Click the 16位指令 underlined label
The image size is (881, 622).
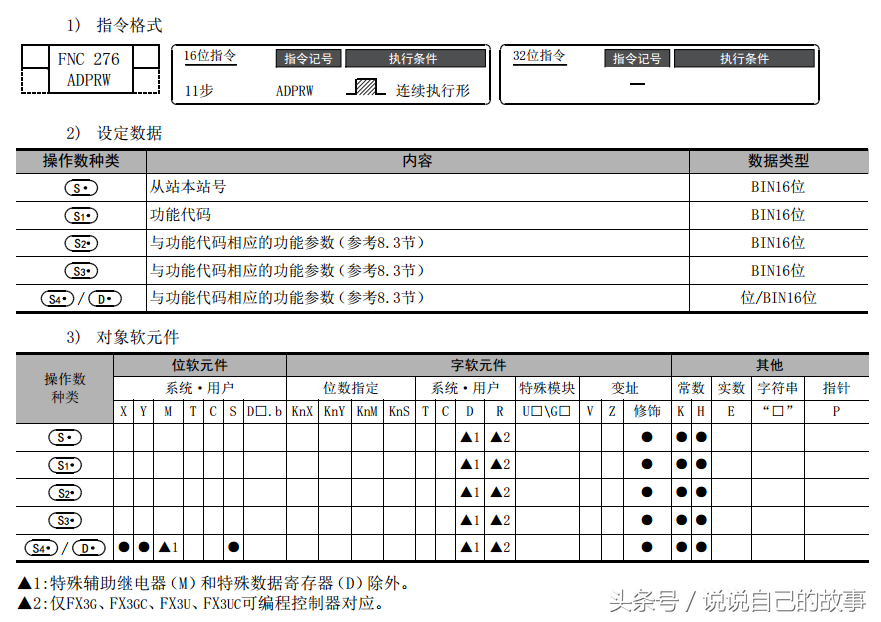210,56
